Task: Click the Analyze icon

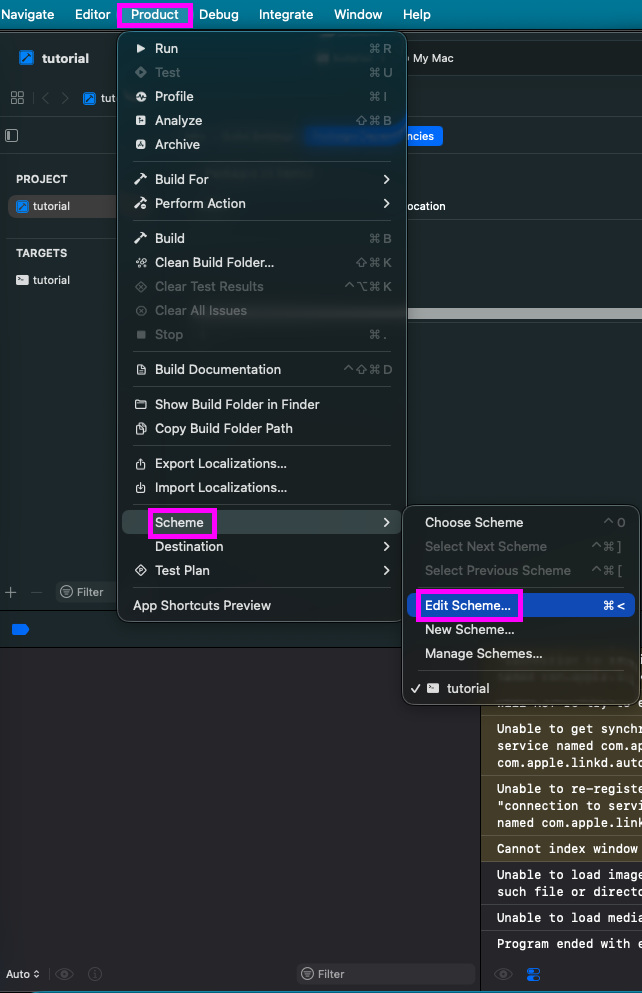Action: (141, 121)
